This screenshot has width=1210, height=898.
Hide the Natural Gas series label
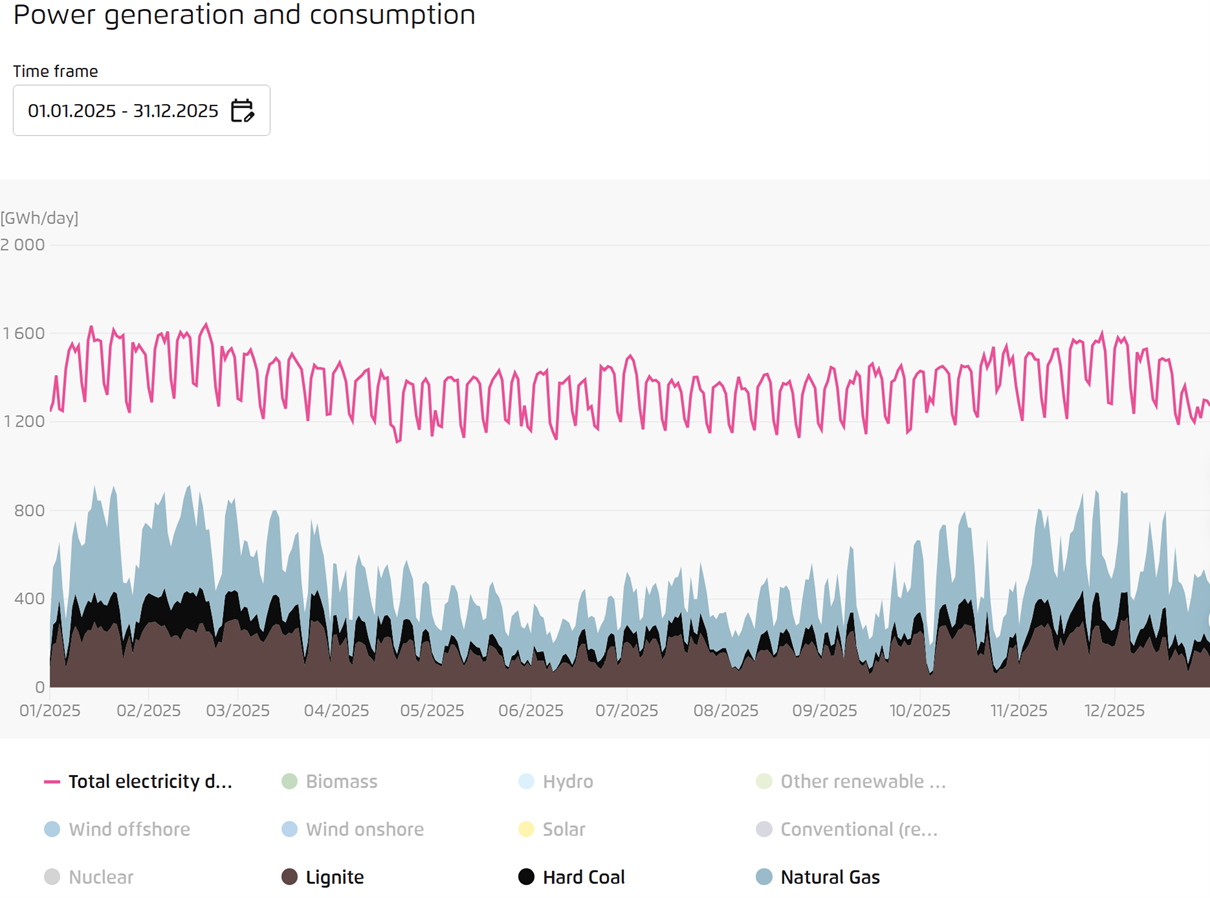point(830,877)
